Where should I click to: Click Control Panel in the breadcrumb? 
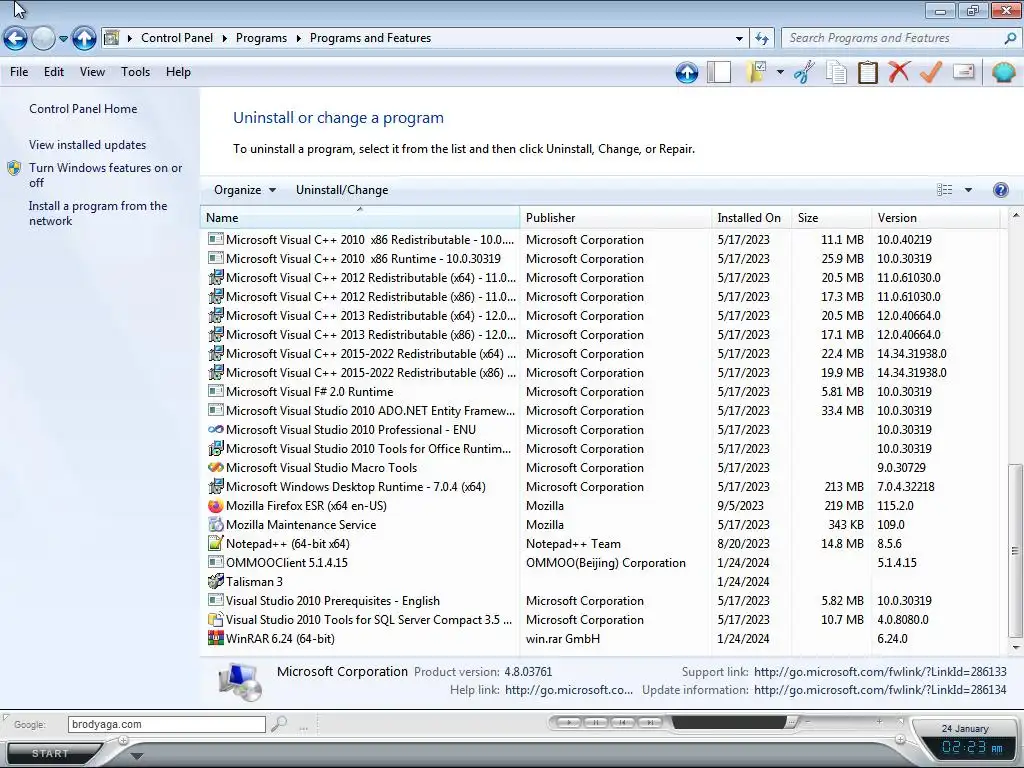click(x=177, y=39)
